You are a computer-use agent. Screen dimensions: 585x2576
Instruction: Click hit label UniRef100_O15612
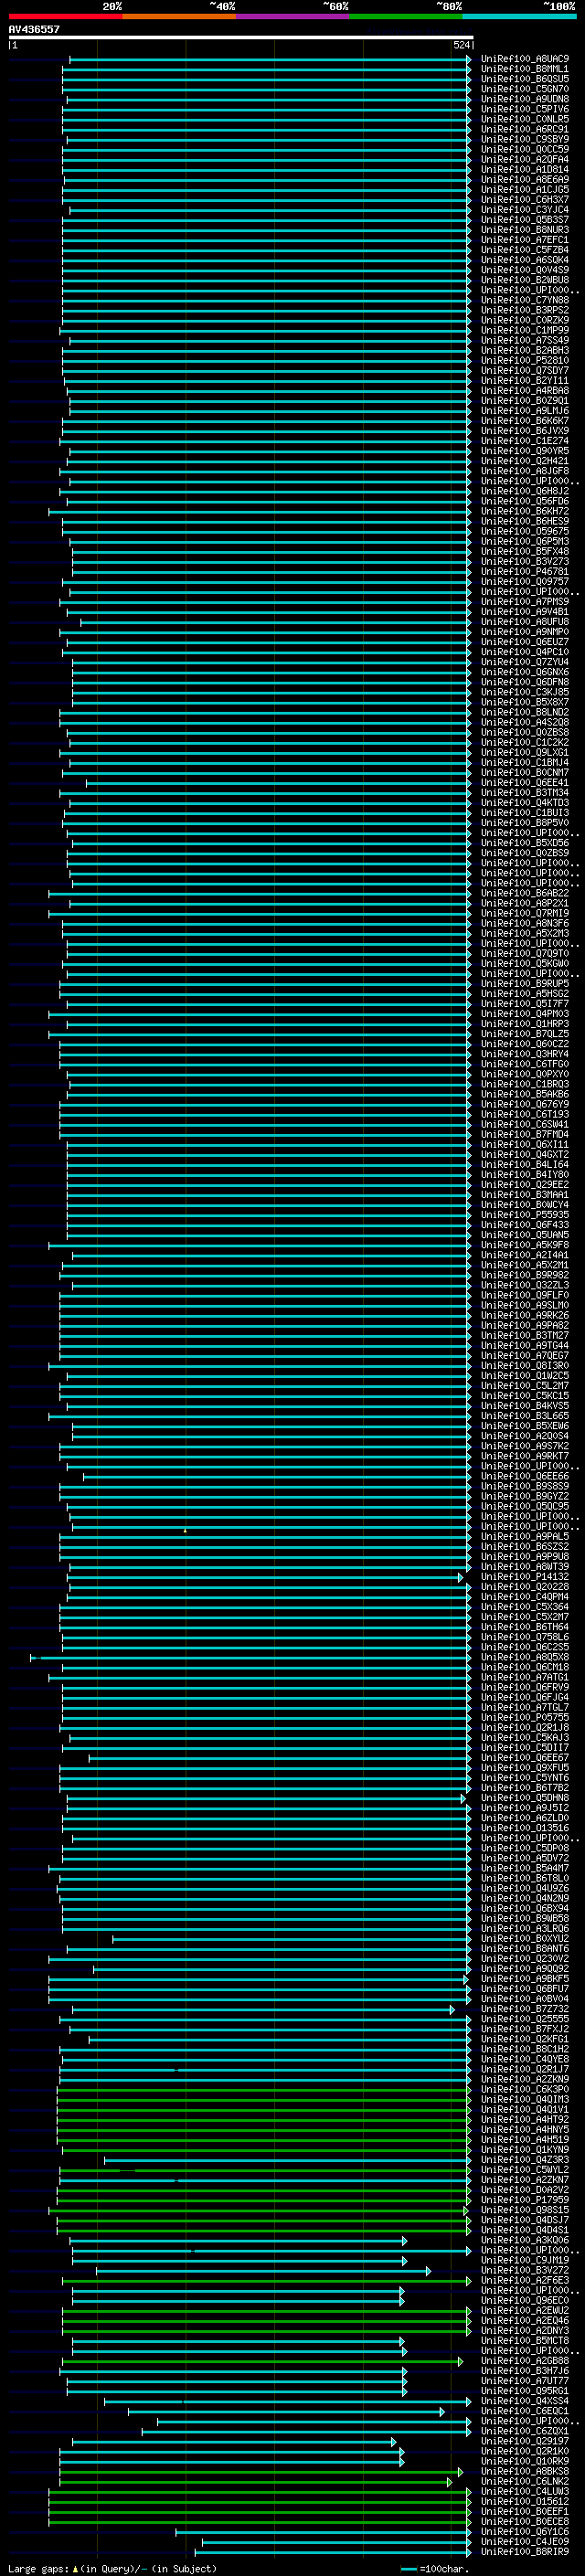(524, 2501)
